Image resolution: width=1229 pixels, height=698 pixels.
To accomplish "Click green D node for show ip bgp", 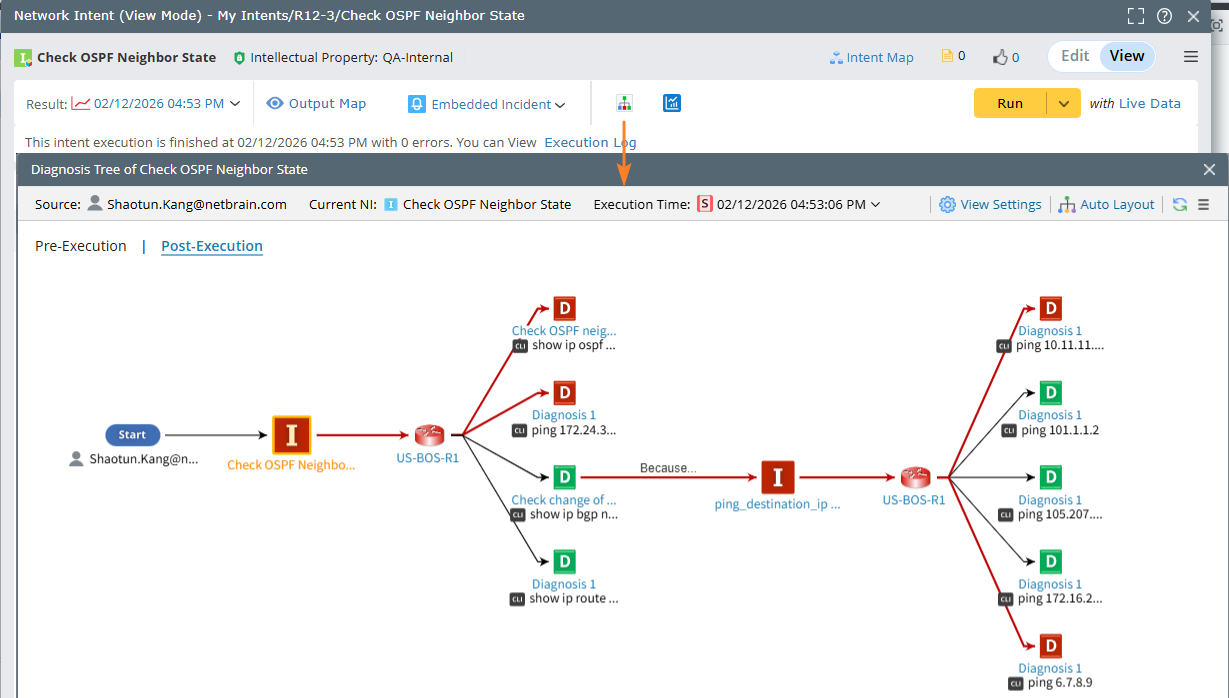I will coord(564,477).
